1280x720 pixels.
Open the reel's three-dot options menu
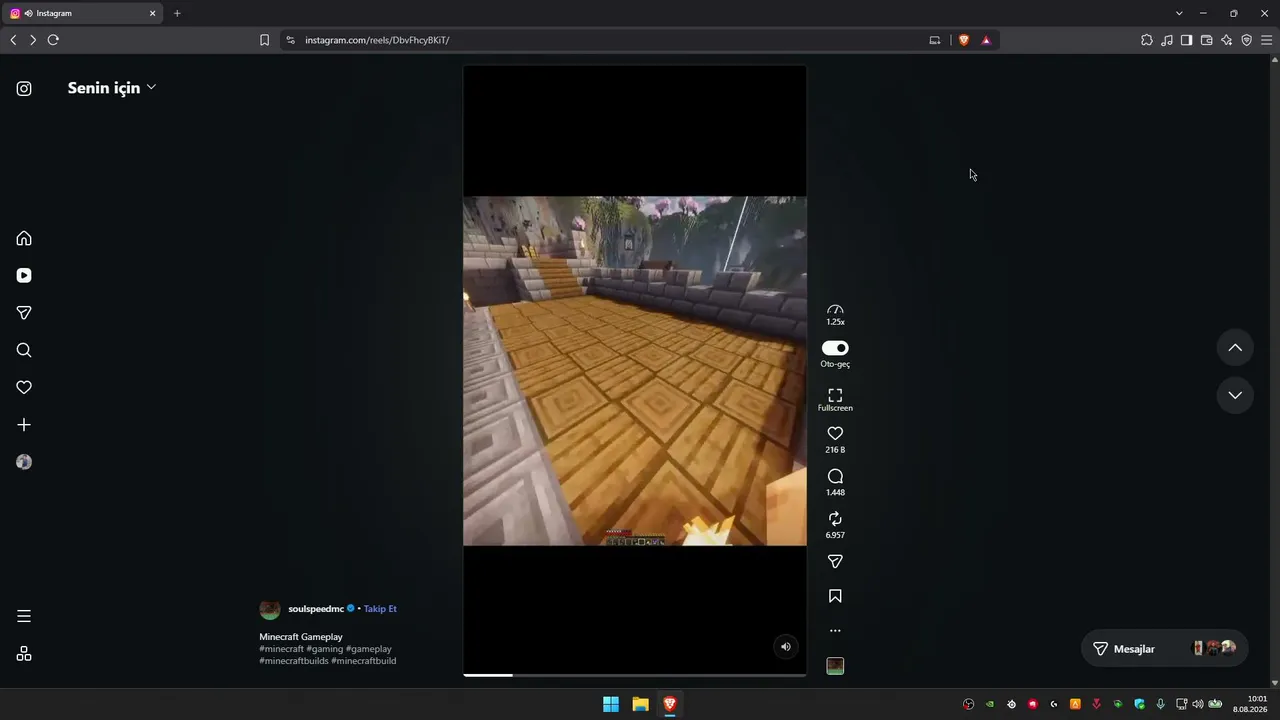pyautogui.click(x=835, y=631)
